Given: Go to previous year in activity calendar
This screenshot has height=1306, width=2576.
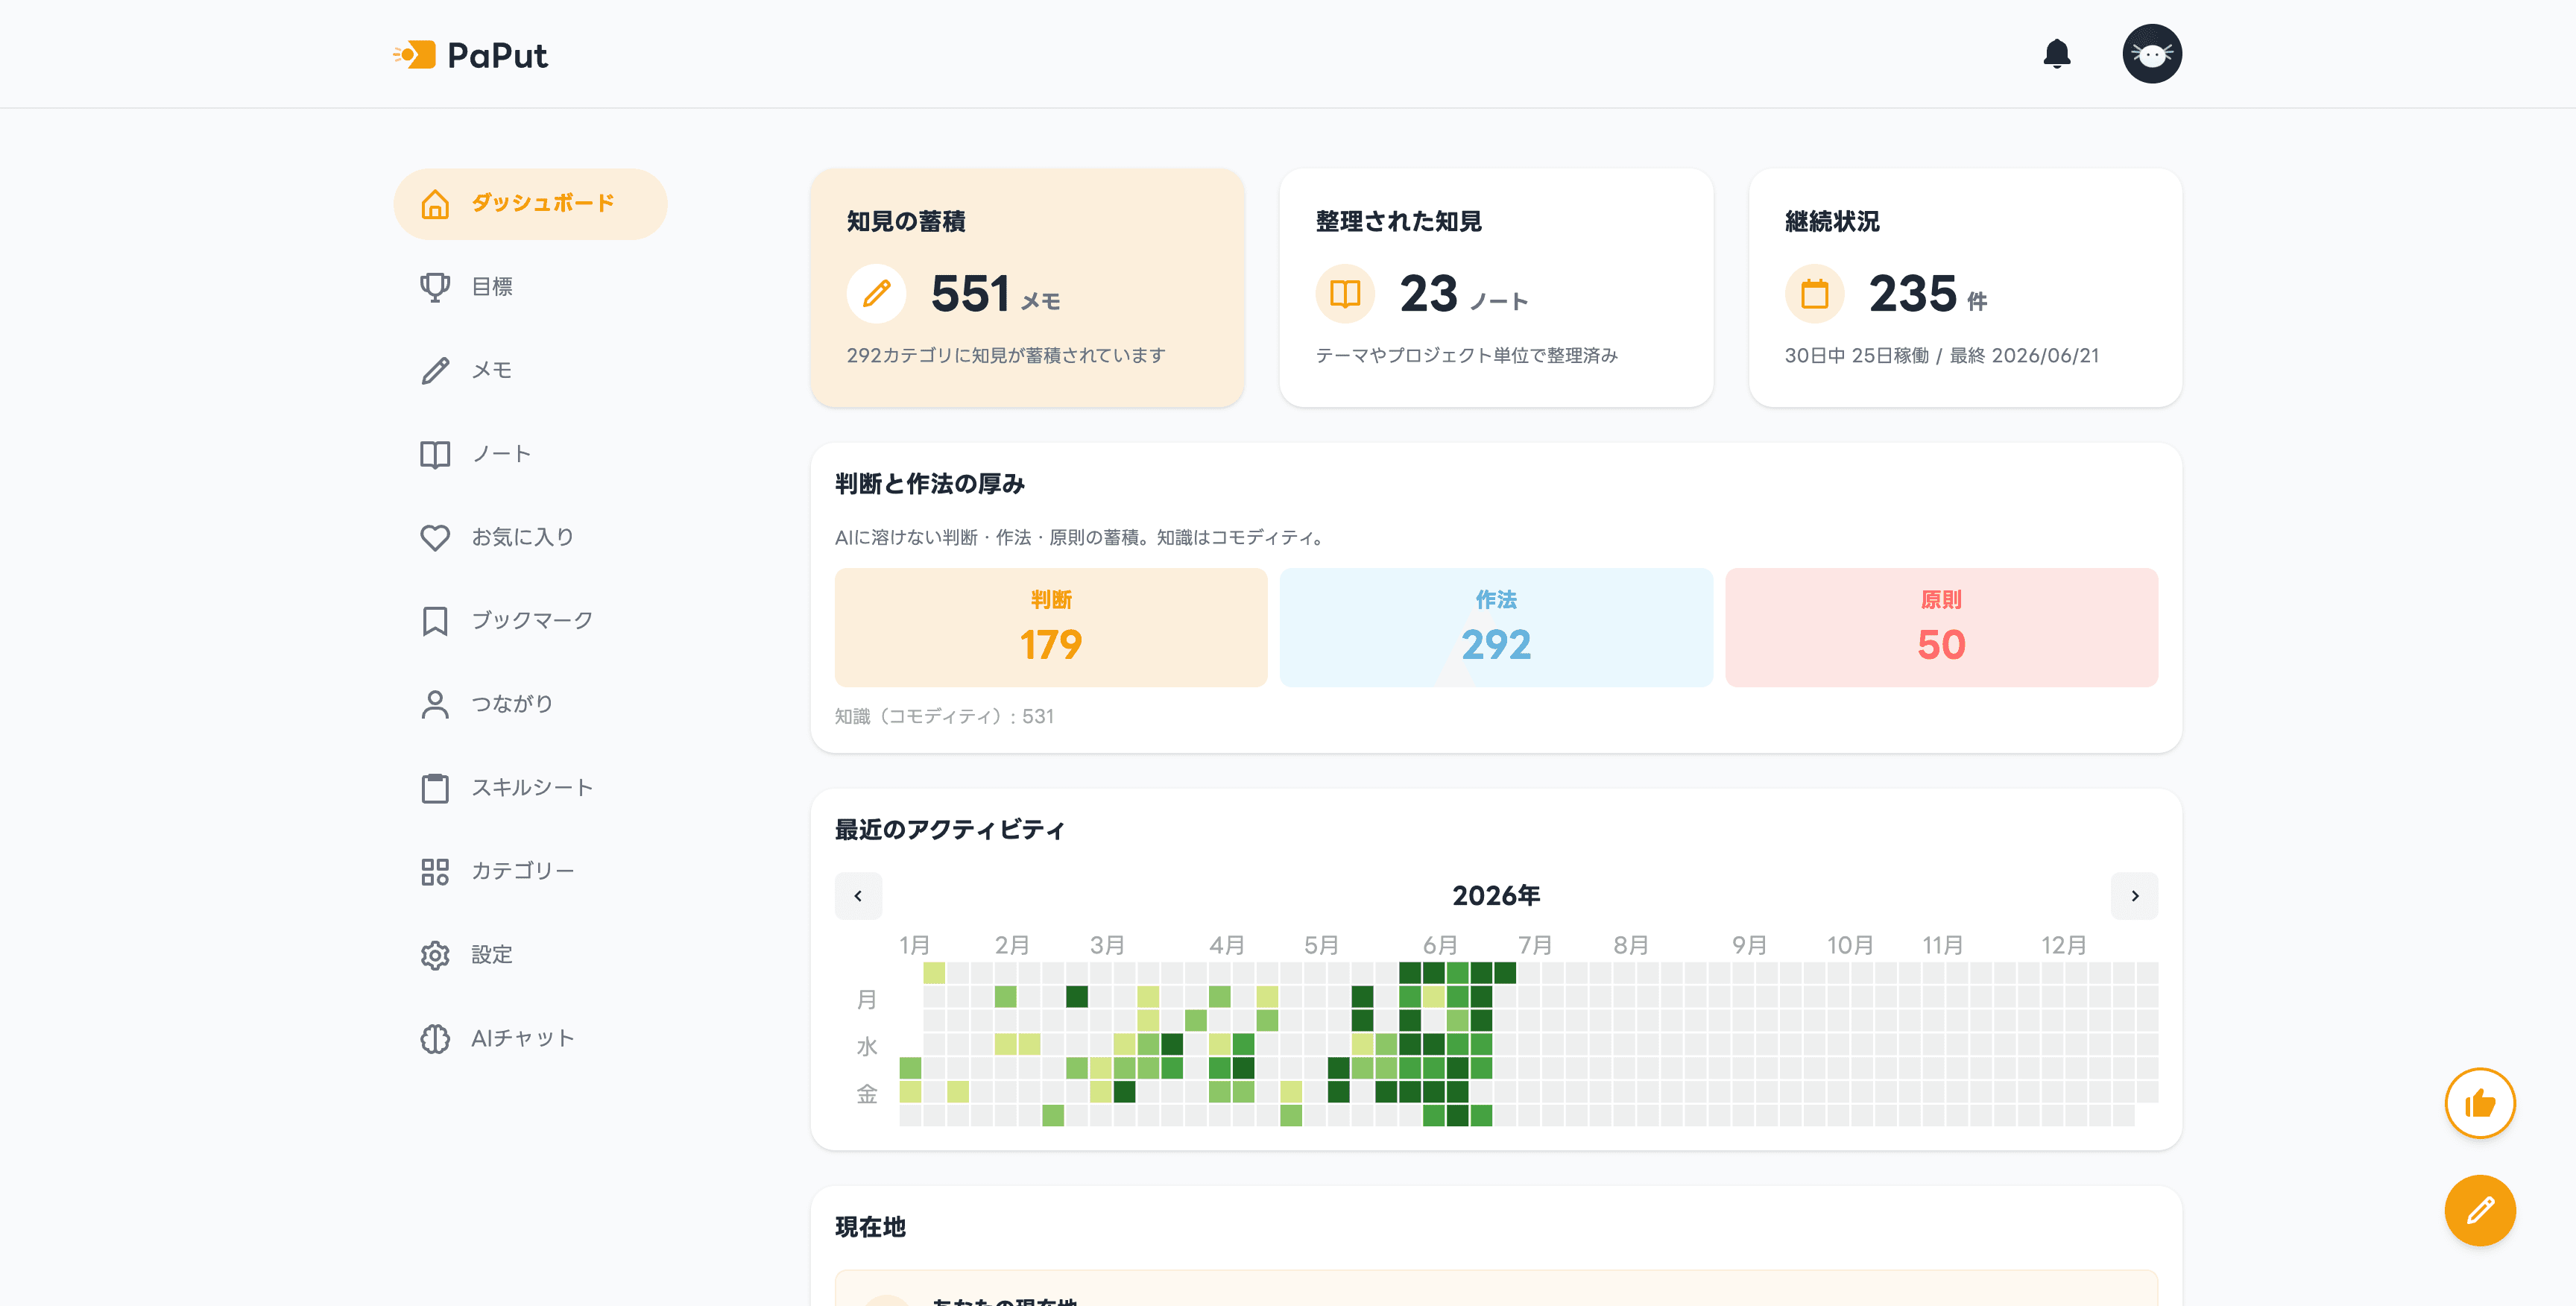Looking at the screenshot, I should [858, 896].
